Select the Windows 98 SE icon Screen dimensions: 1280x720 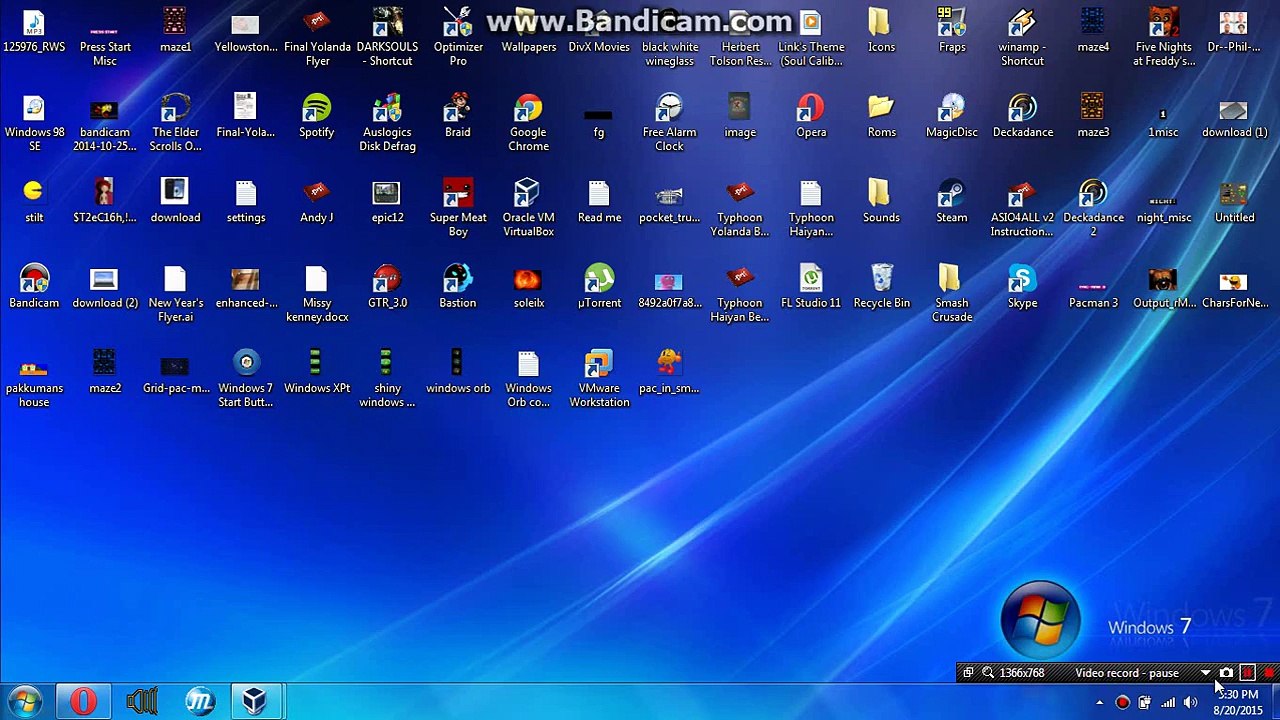click(34, 122)
